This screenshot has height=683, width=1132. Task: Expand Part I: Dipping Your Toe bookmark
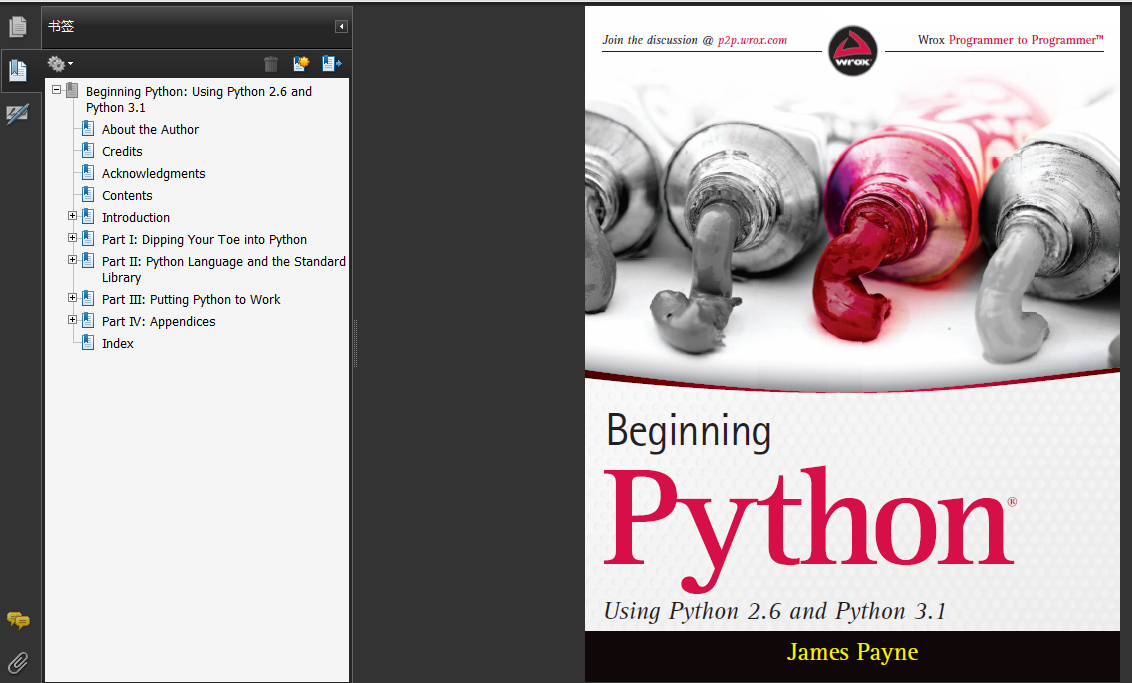72,238
